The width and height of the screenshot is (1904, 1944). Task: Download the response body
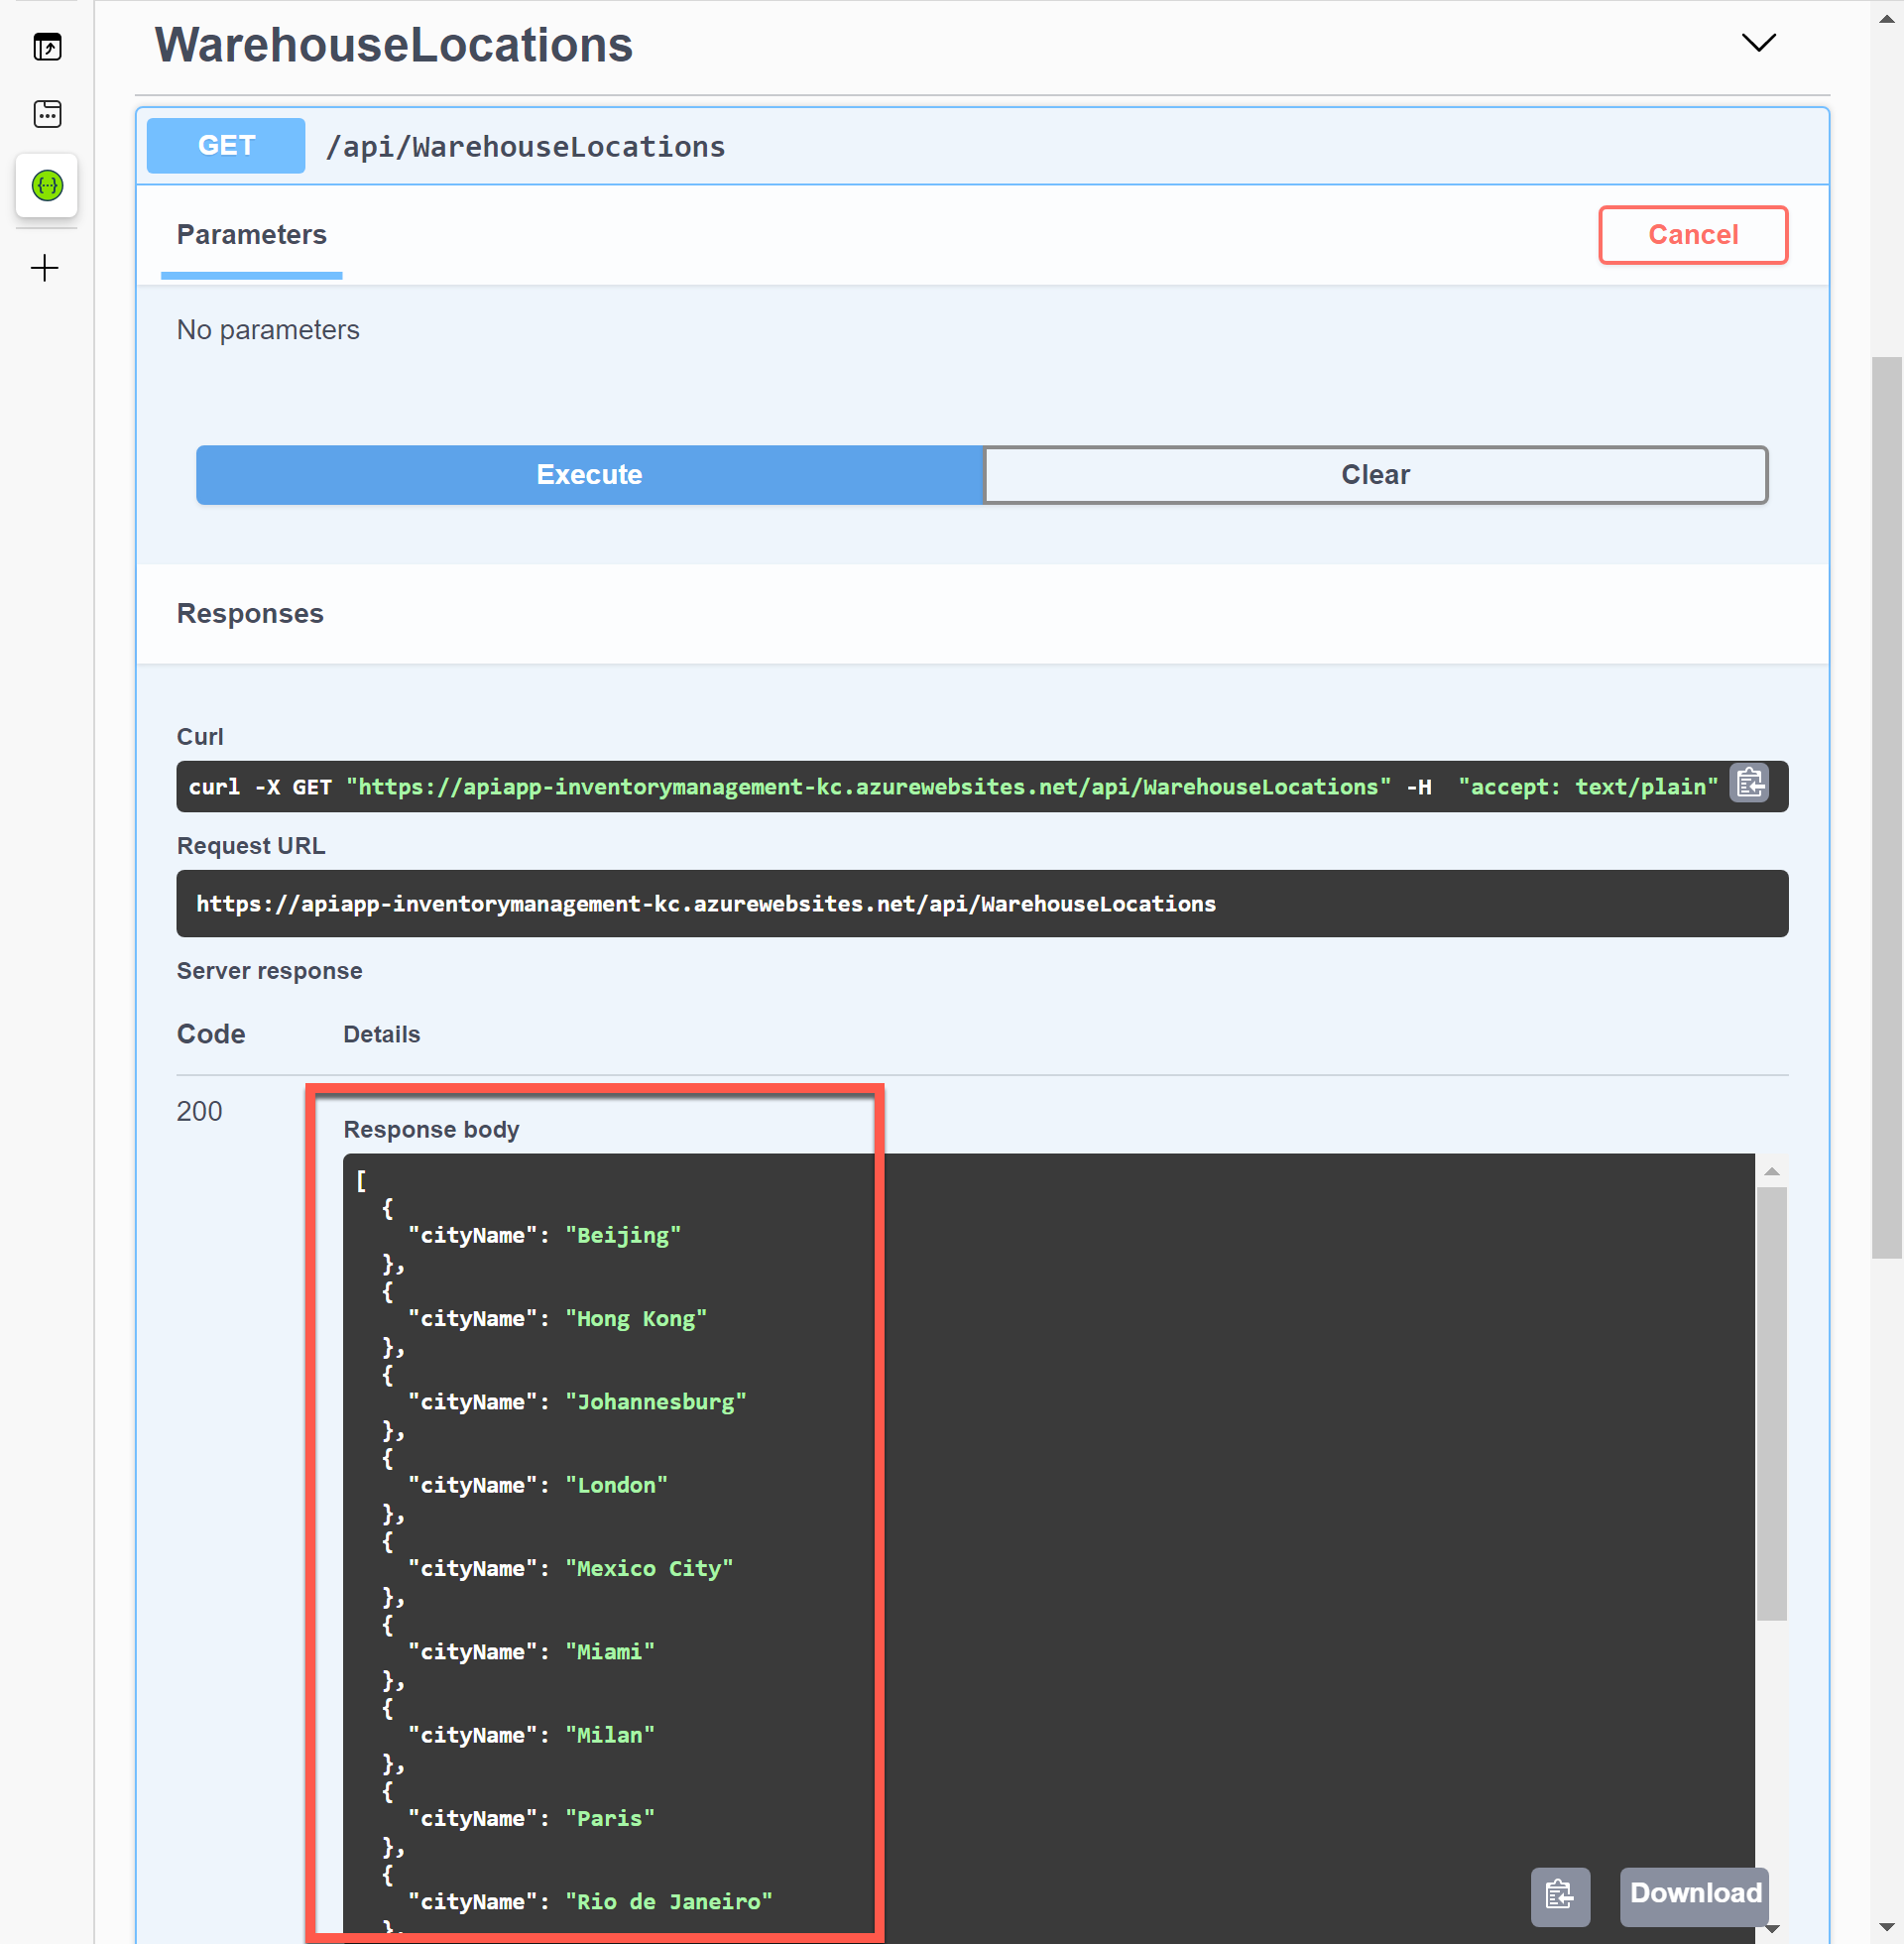pos(1694,1895)
